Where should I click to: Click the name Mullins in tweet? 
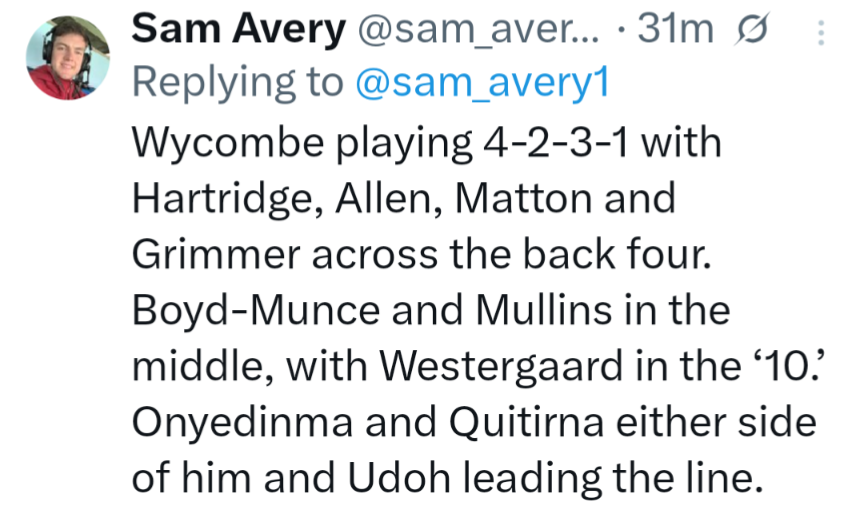click(544, 309)
